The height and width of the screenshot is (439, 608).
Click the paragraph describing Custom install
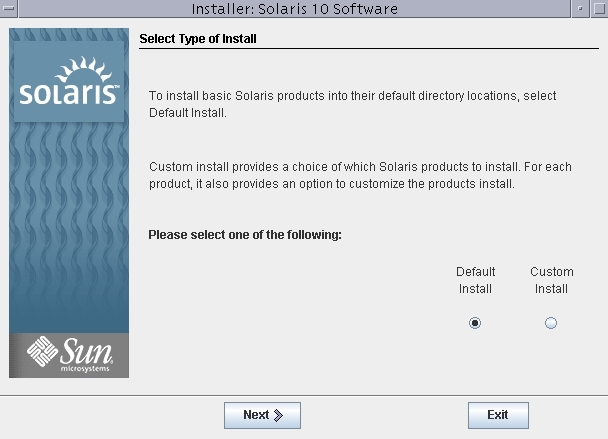pos(359,175)
